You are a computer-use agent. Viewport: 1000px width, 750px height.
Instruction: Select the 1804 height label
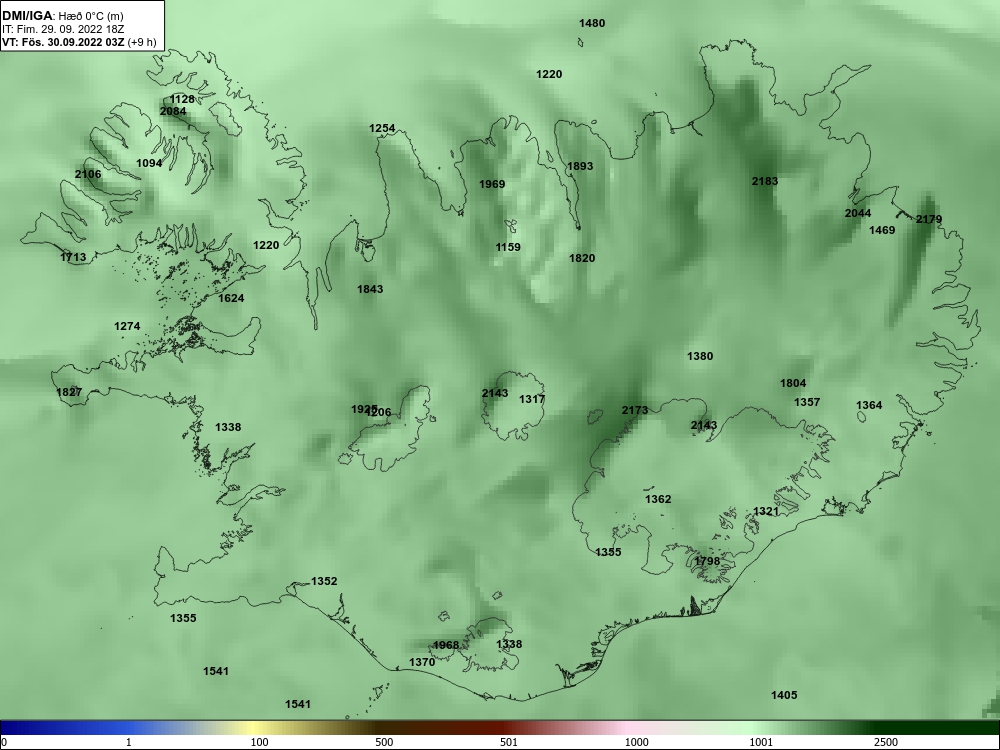coord(793,383)
